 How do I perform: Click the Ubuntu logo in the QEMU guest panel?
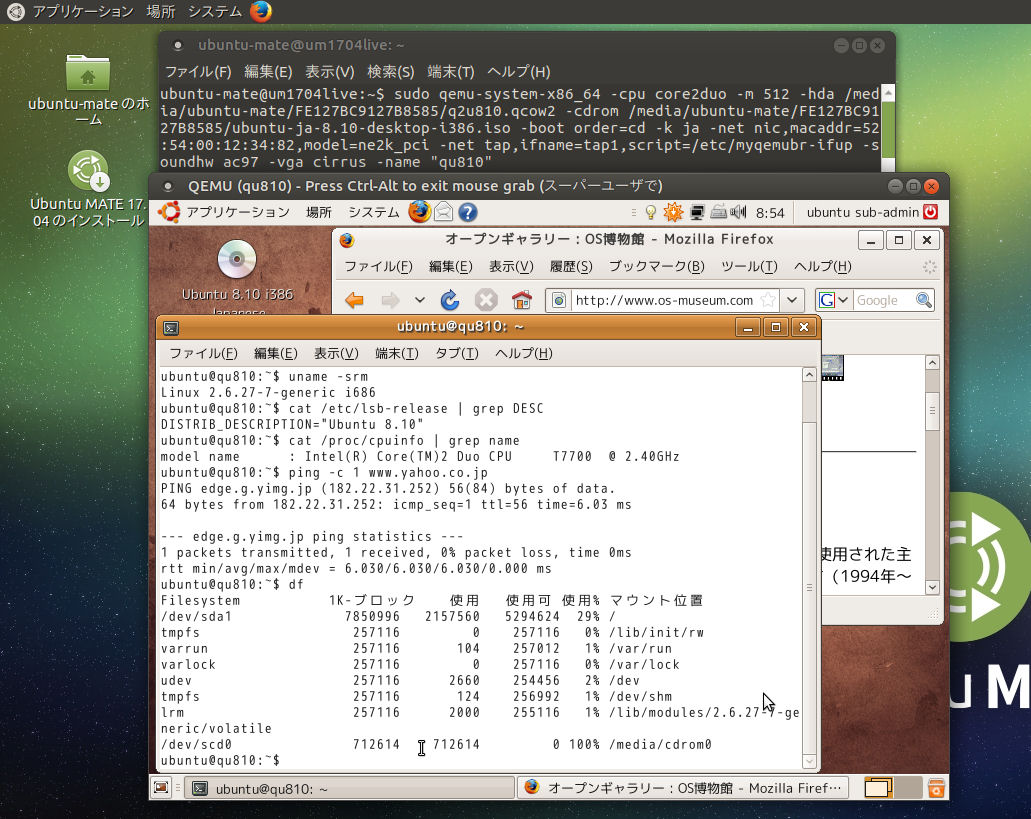169,212
